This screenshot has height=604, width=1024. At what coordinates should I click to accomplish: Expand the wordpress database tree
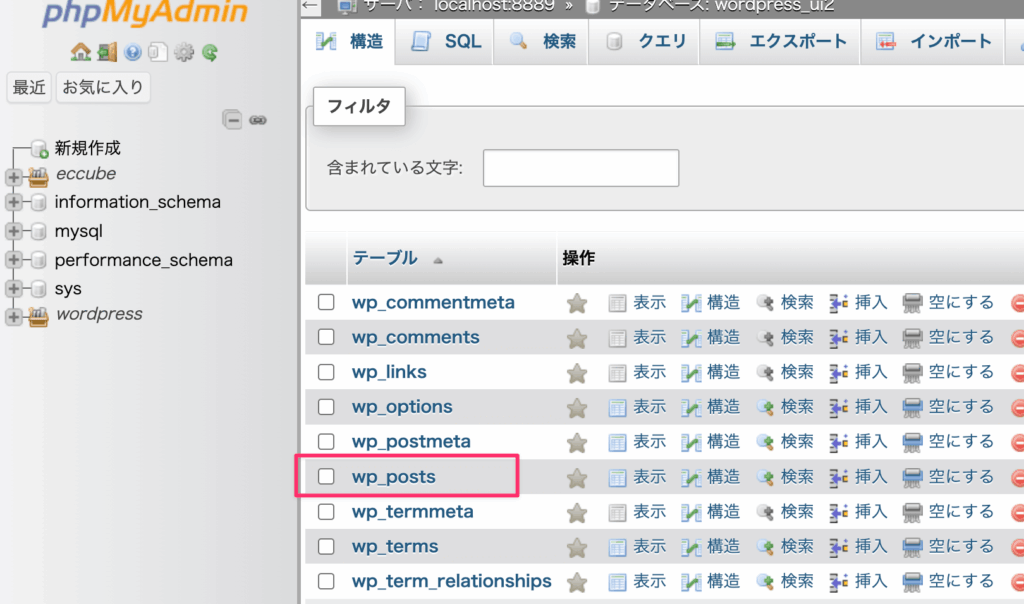(14, 316)
